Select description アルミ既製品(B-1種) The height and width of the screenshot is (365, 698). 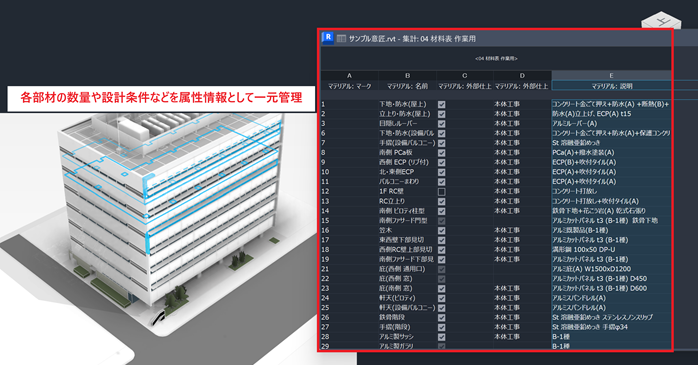pos(611,230)
